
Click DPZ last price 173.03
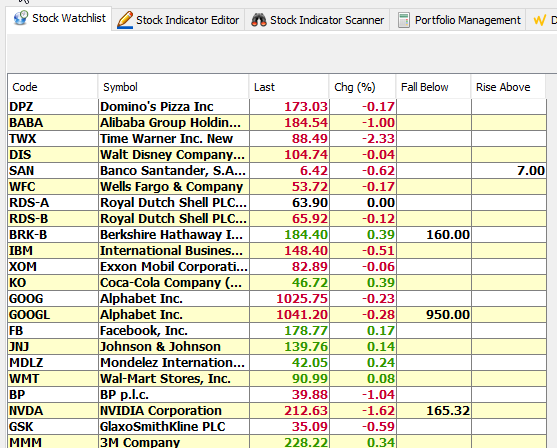(290, 107)
